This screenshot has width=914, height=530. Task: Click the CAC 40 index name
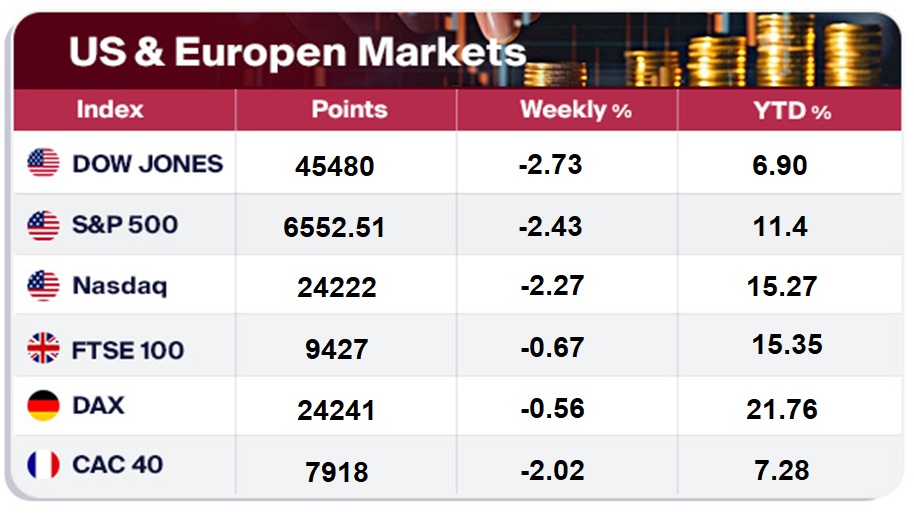pos(118,465)
